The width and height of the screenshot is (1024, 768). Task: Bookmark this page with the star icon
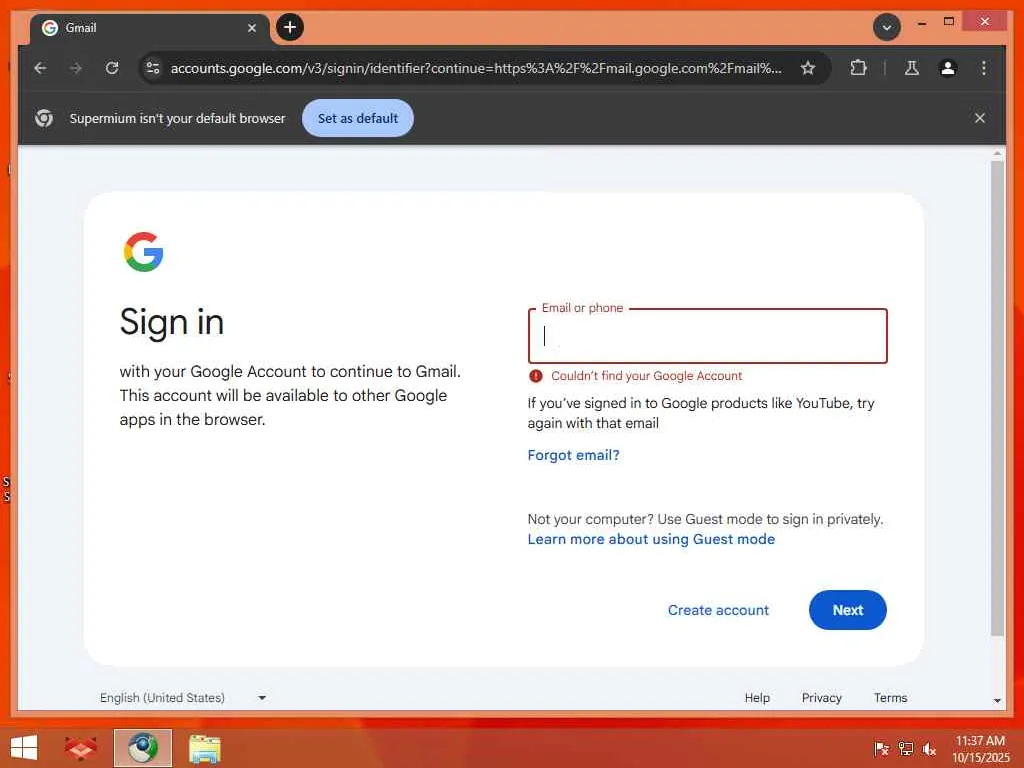tap(808, 68)
